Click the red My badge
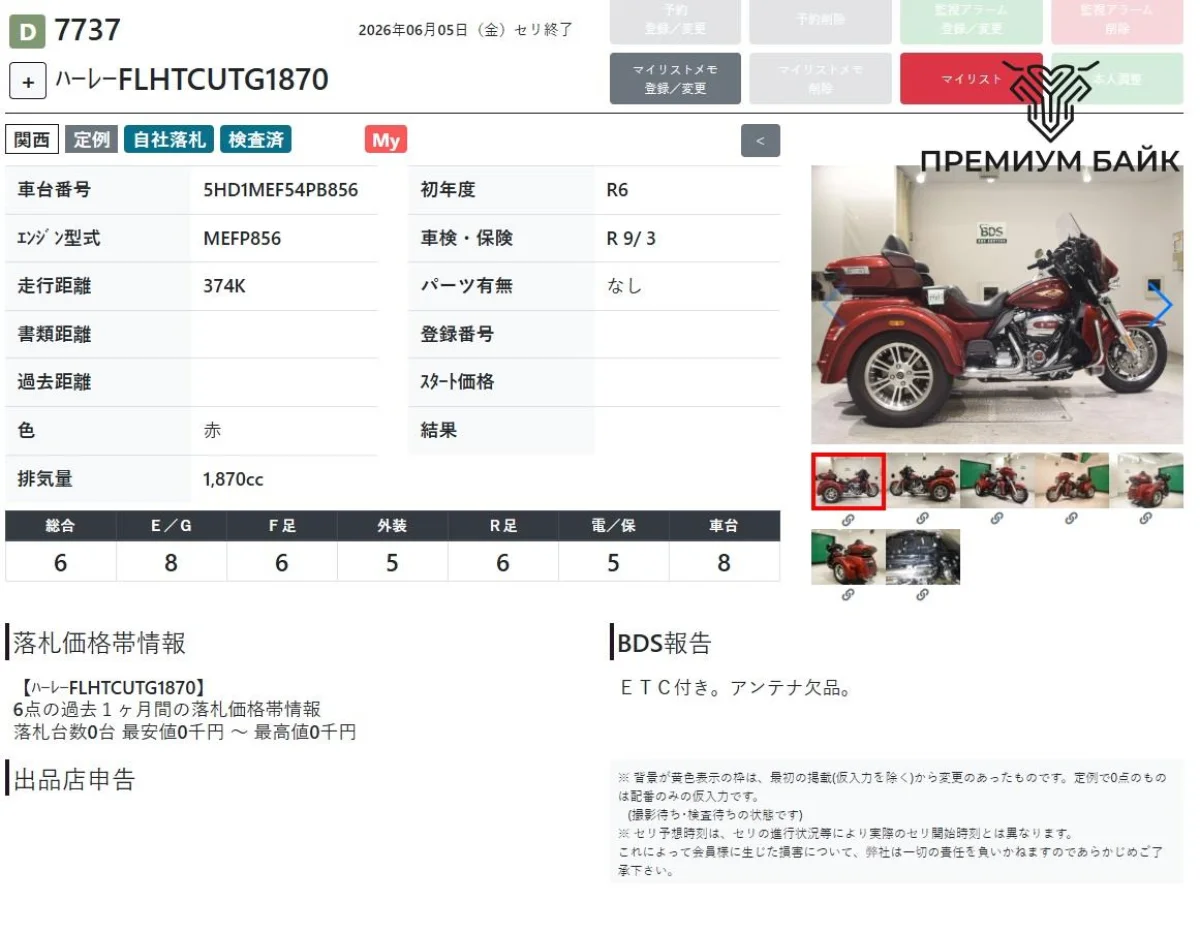 [x=386, y=140]
